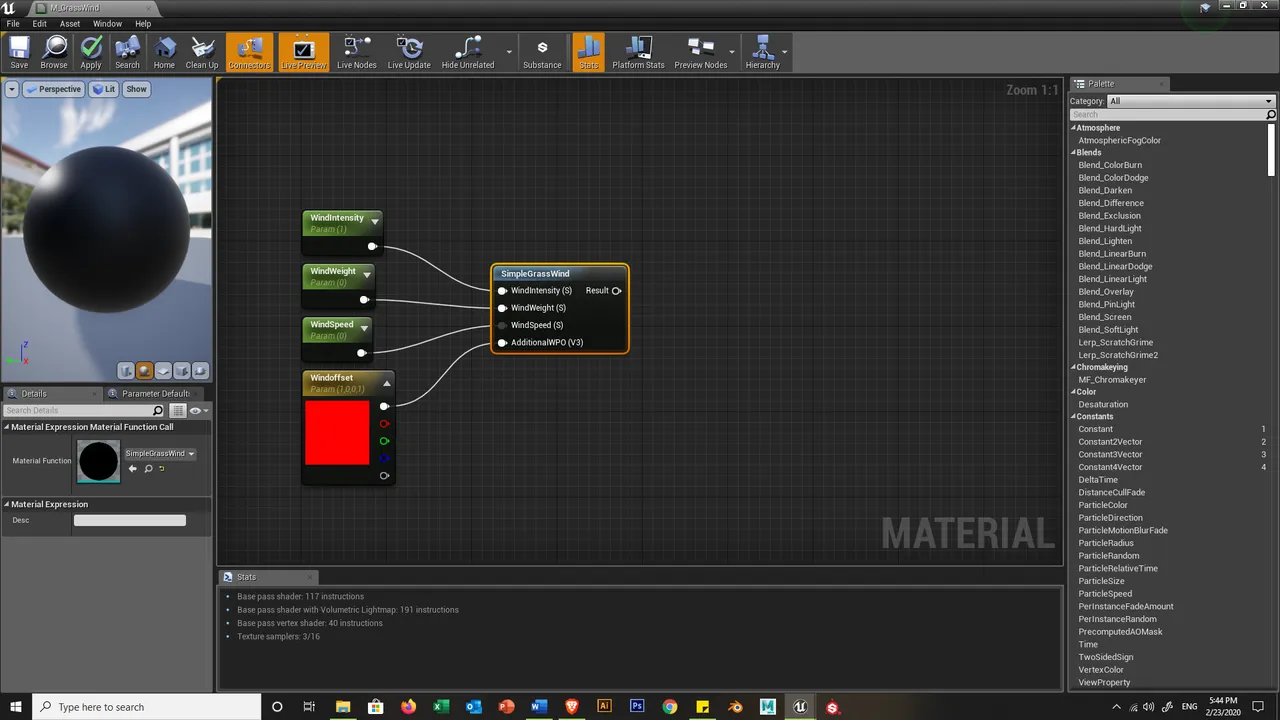Set preview mesh to cylinder

pos(126,371)
